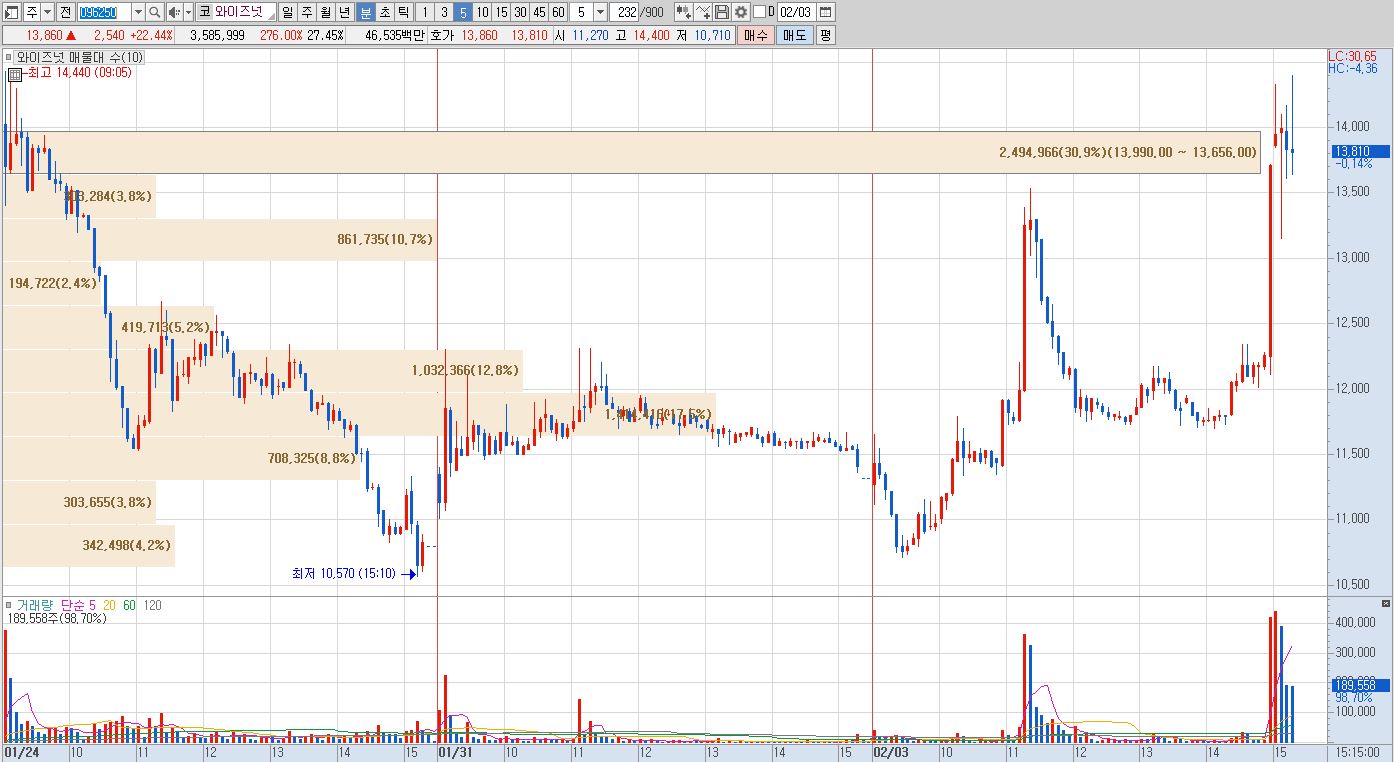Select 틱 tick chart period
Image resolution: width=1394 pixels, height=762 pixels.
pos(402,12)
